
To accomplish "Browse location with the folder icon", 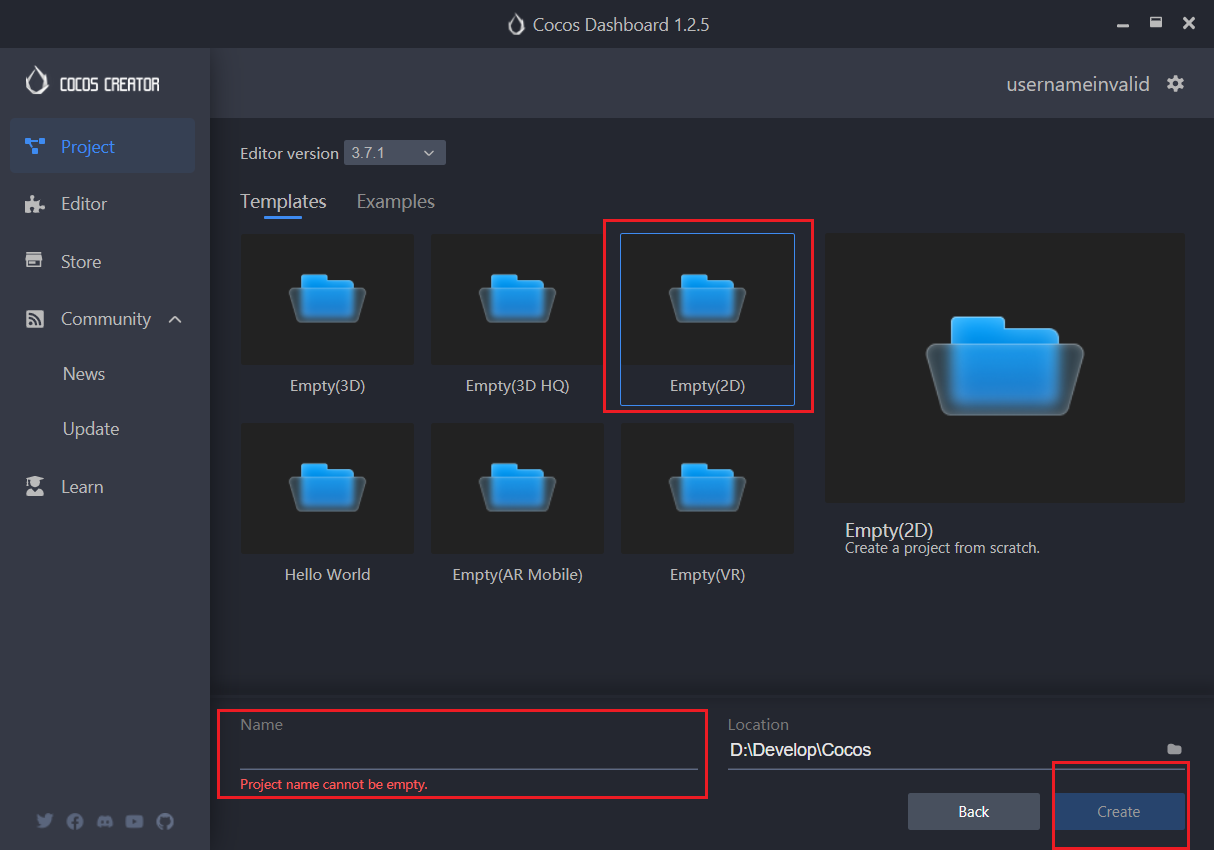I will point(1174,749).
